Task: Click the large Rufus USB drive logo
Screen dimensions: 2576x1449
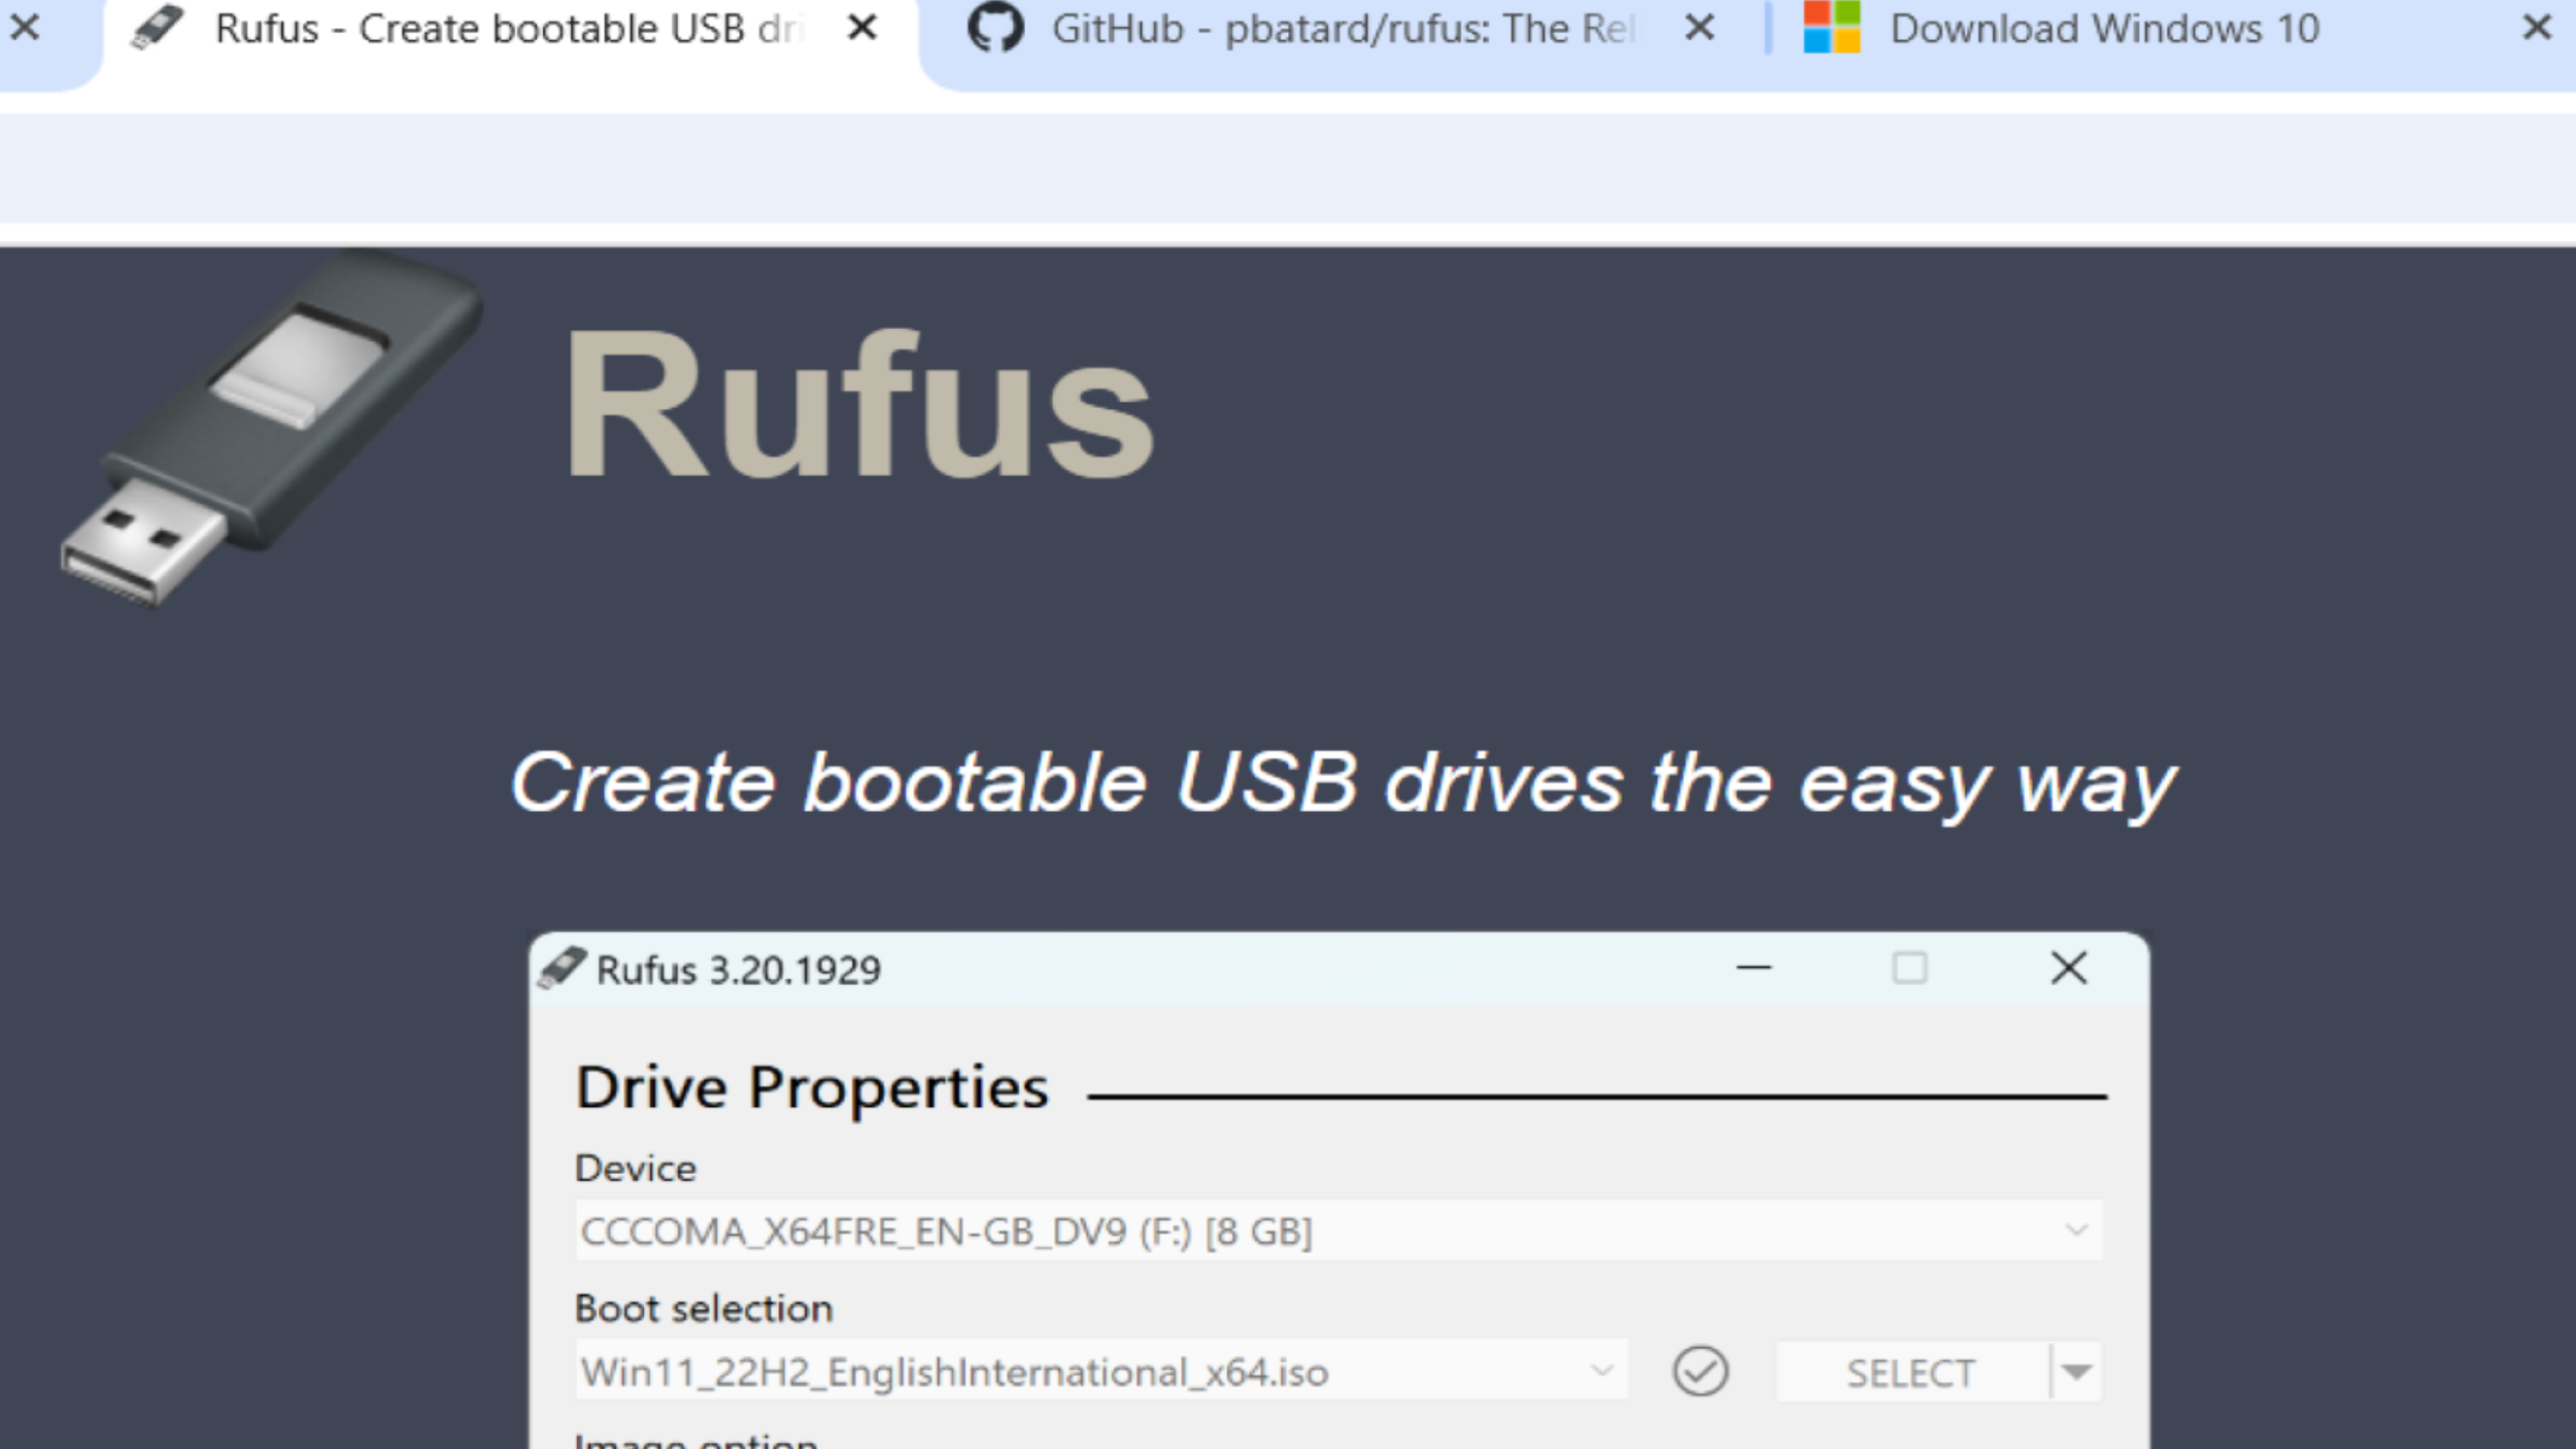Action: (x=271, y=428)
